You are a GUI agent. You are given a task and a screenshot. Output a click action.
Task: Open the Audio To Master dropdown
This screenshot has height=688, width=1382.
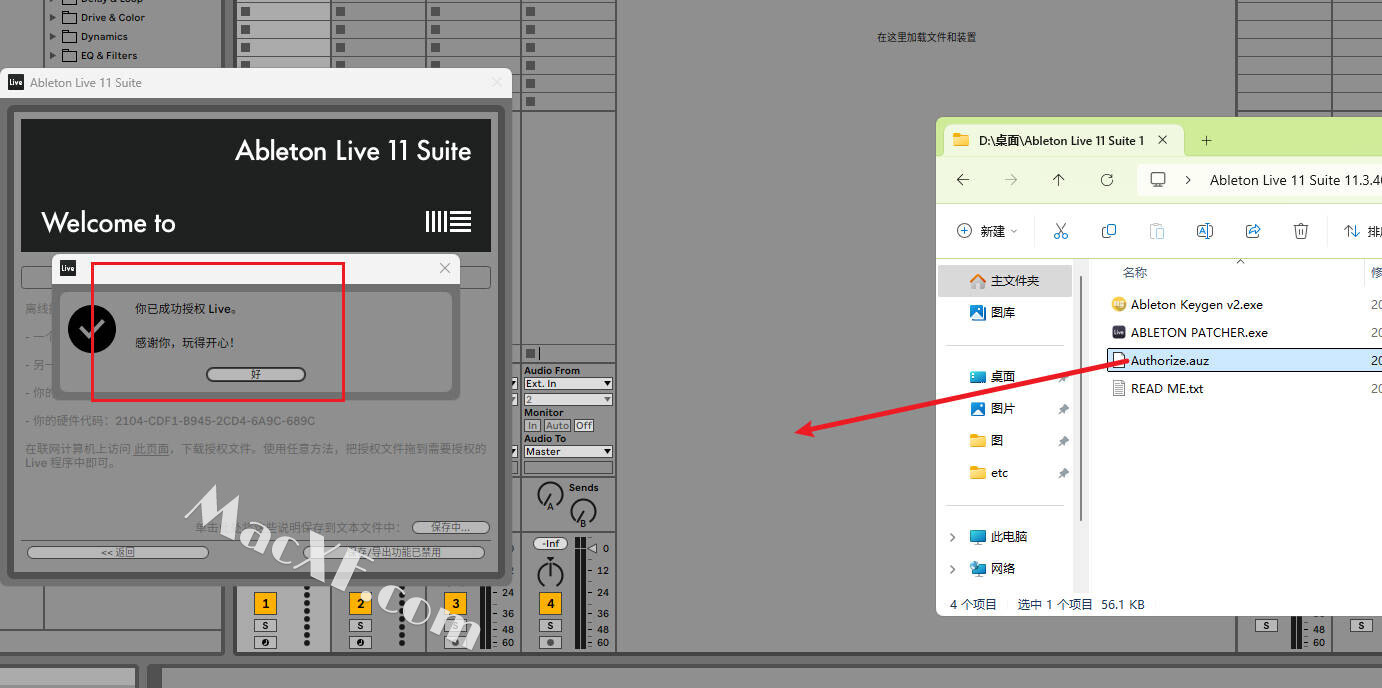pyautogui.click(x=568, y=451)
